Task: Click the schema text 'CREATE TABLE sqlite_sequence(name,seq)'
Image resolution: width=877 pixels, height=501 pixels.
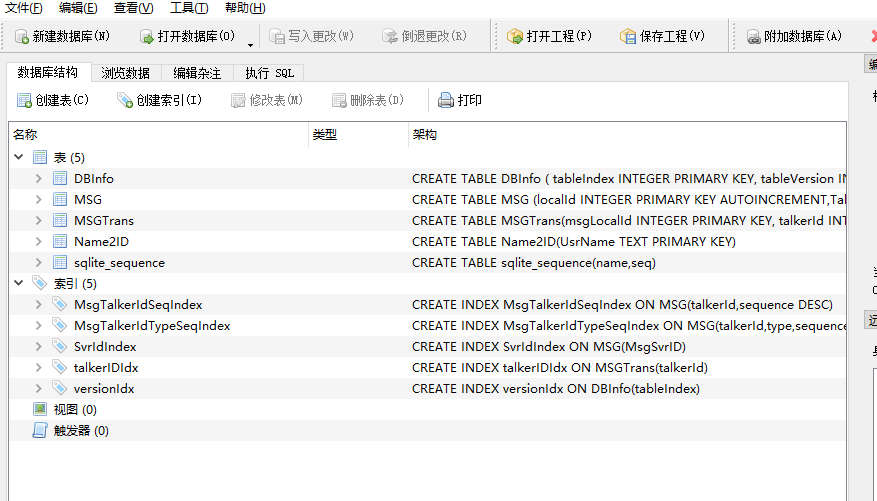Action: click(x=534, y=262)
